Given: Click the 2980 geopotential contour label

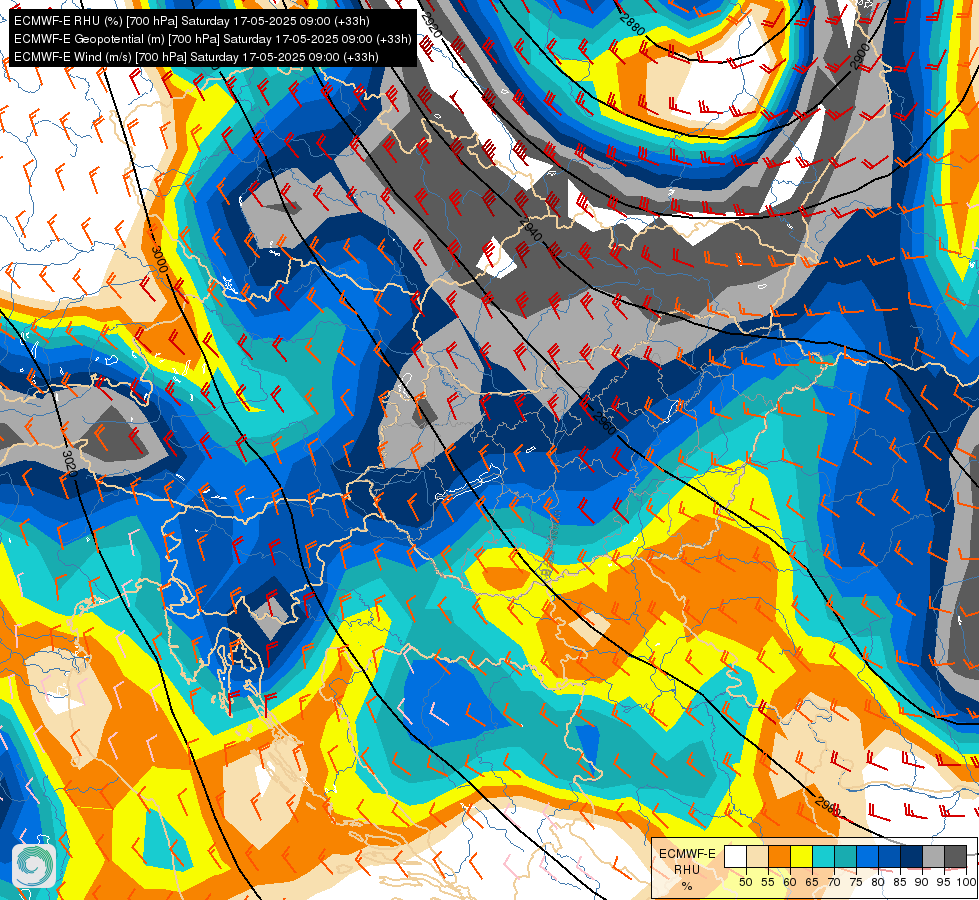Looking at the screenshot, I should pos(828,806).
